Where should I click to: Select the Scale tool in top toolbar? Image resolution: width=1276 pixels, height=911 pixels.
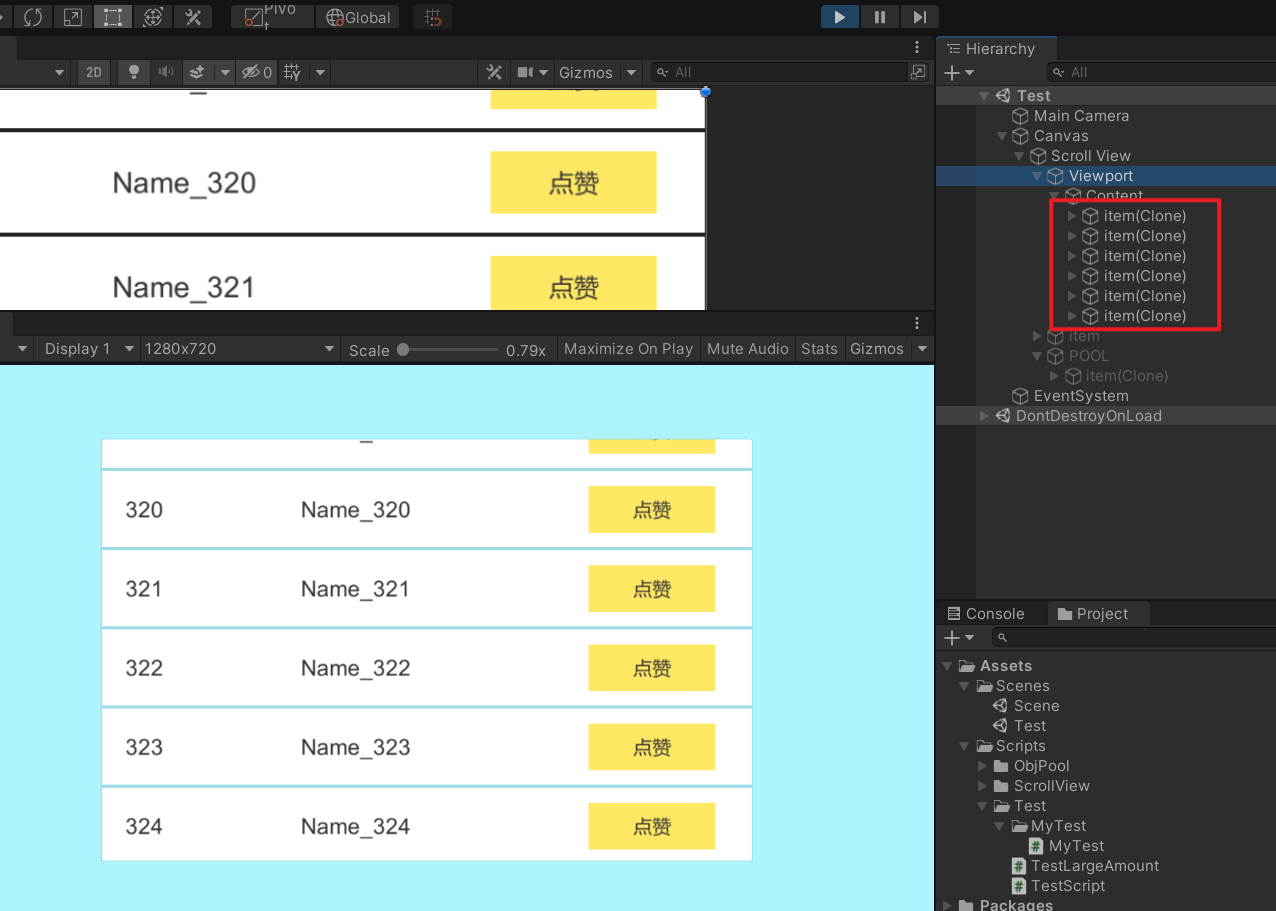tap(72, 17)
